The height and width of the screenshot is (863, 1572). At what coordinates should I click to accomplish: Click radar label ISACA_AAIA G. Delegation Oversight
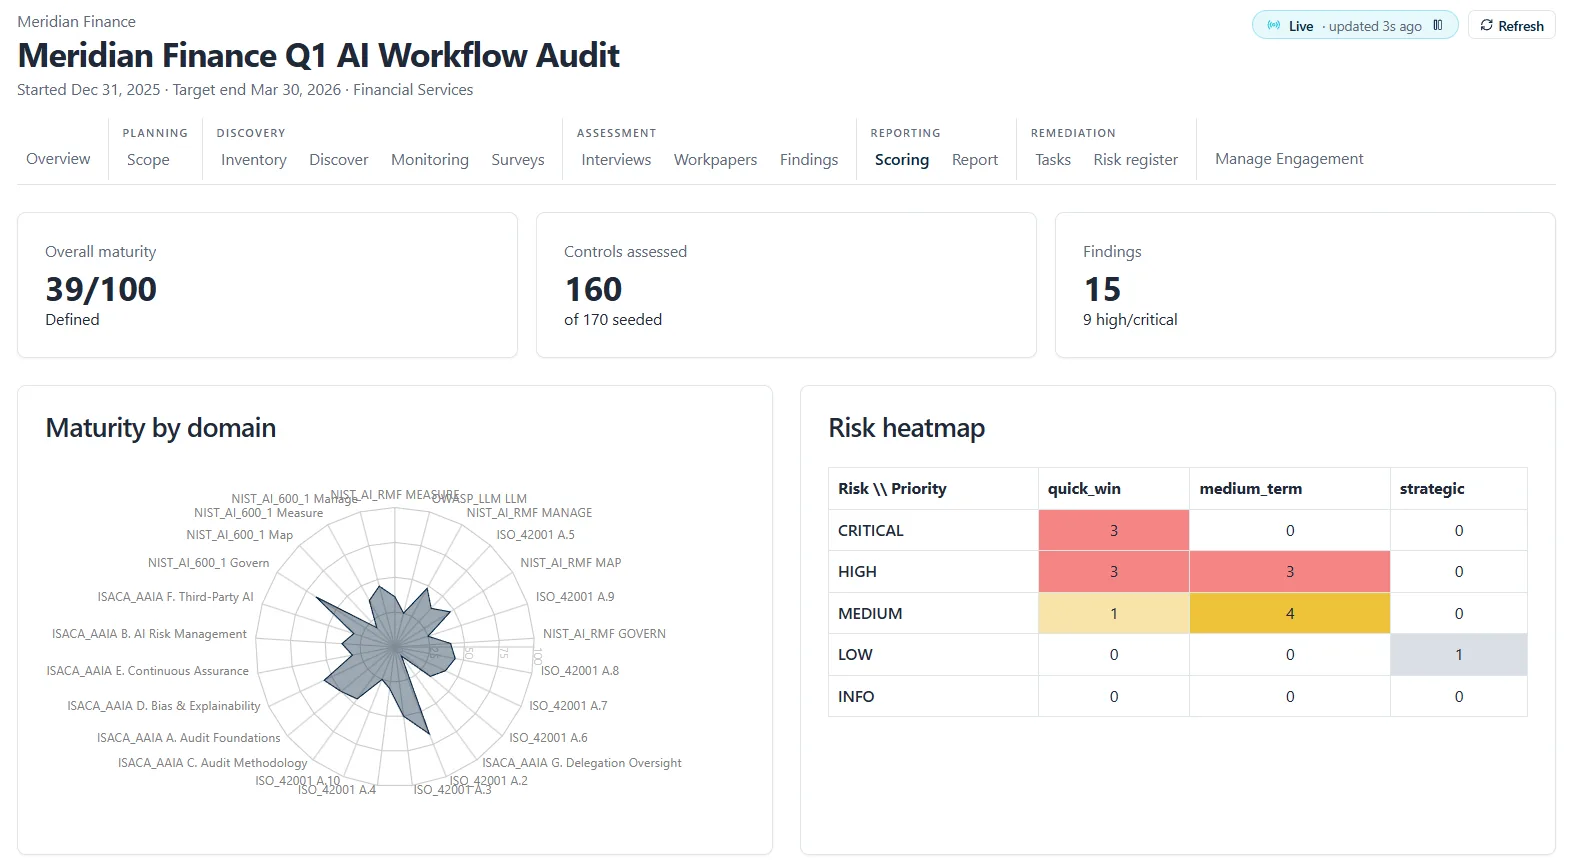pyautogui.click(x=582, y=763)
